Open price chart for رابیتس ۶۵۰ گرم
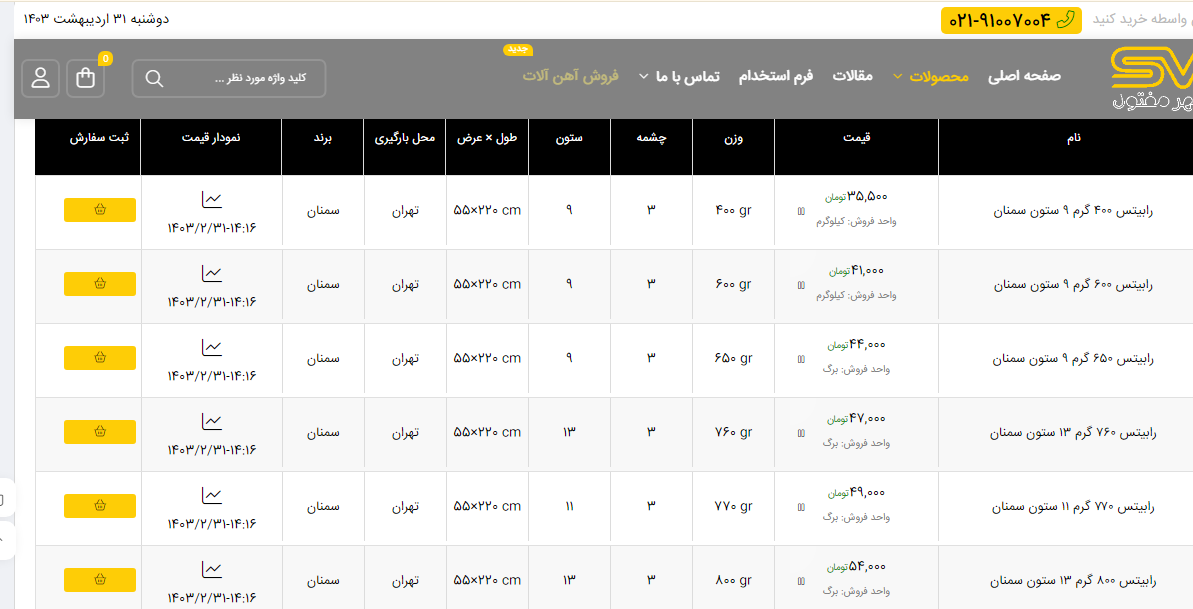 pos(211,347)
